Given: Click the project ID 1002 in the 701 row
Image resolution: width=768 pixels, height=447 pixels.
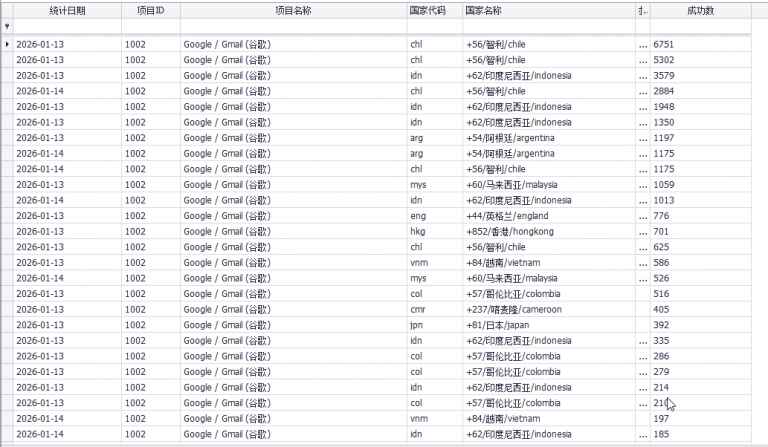Looking at the screenshot, I should point(151,232).
